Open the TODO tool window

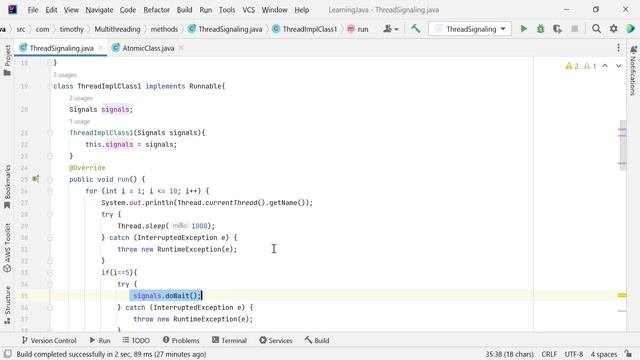pyautogui.click(x=136, y=340)
